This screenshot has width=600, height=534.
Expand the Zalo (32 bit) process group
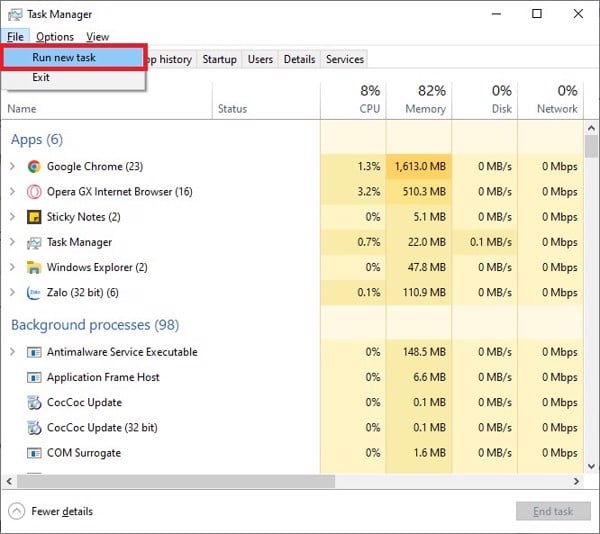click(13, 293)
